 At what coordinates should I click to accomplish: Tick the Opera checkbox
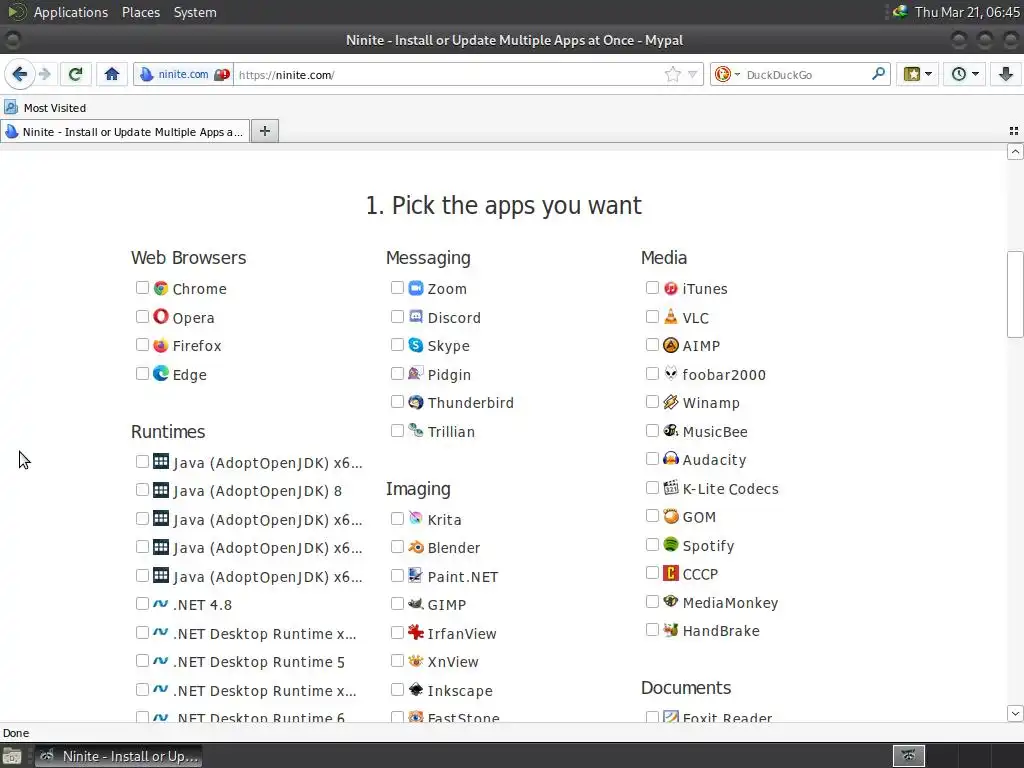142,316
